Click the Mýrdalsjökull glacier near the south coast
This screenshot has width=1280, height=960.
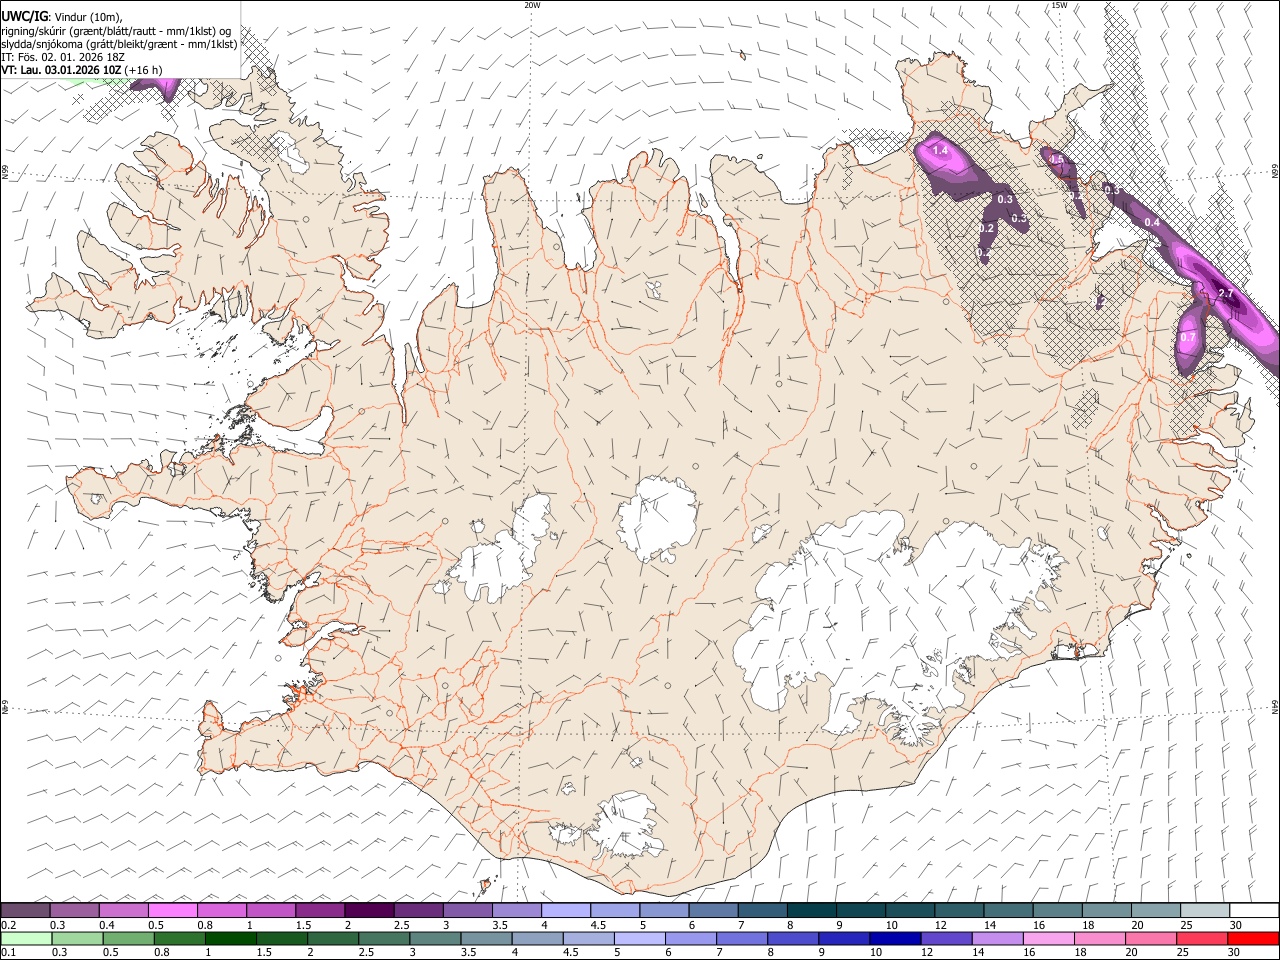(625, 825)
